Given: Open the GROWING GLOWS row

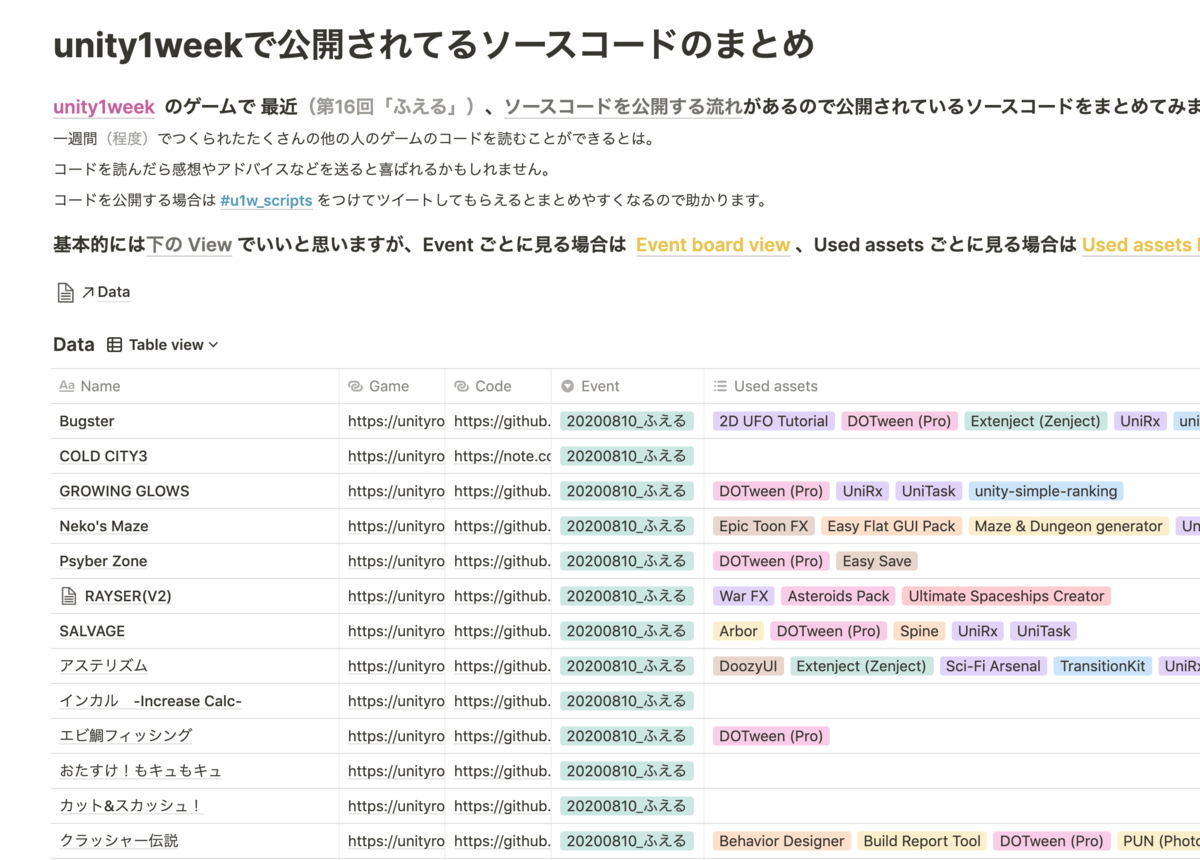Looking at the screenshot, I should click(x=124, y=491).
